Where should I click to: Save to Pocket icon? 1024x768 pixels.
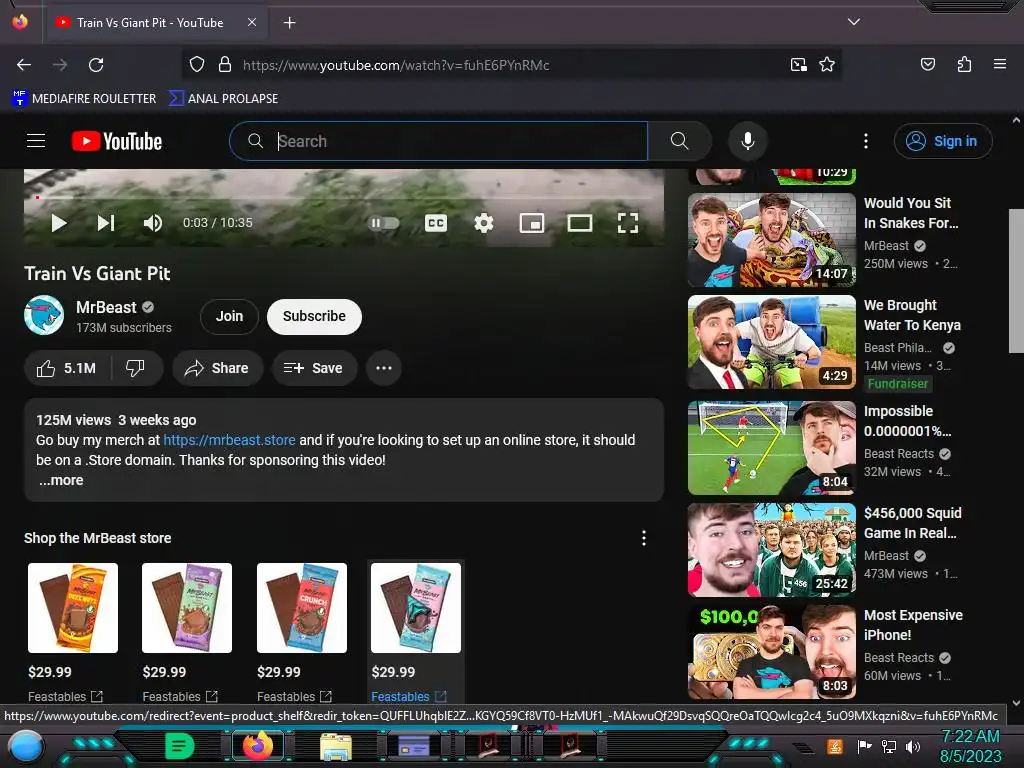(x=927, y=65)
